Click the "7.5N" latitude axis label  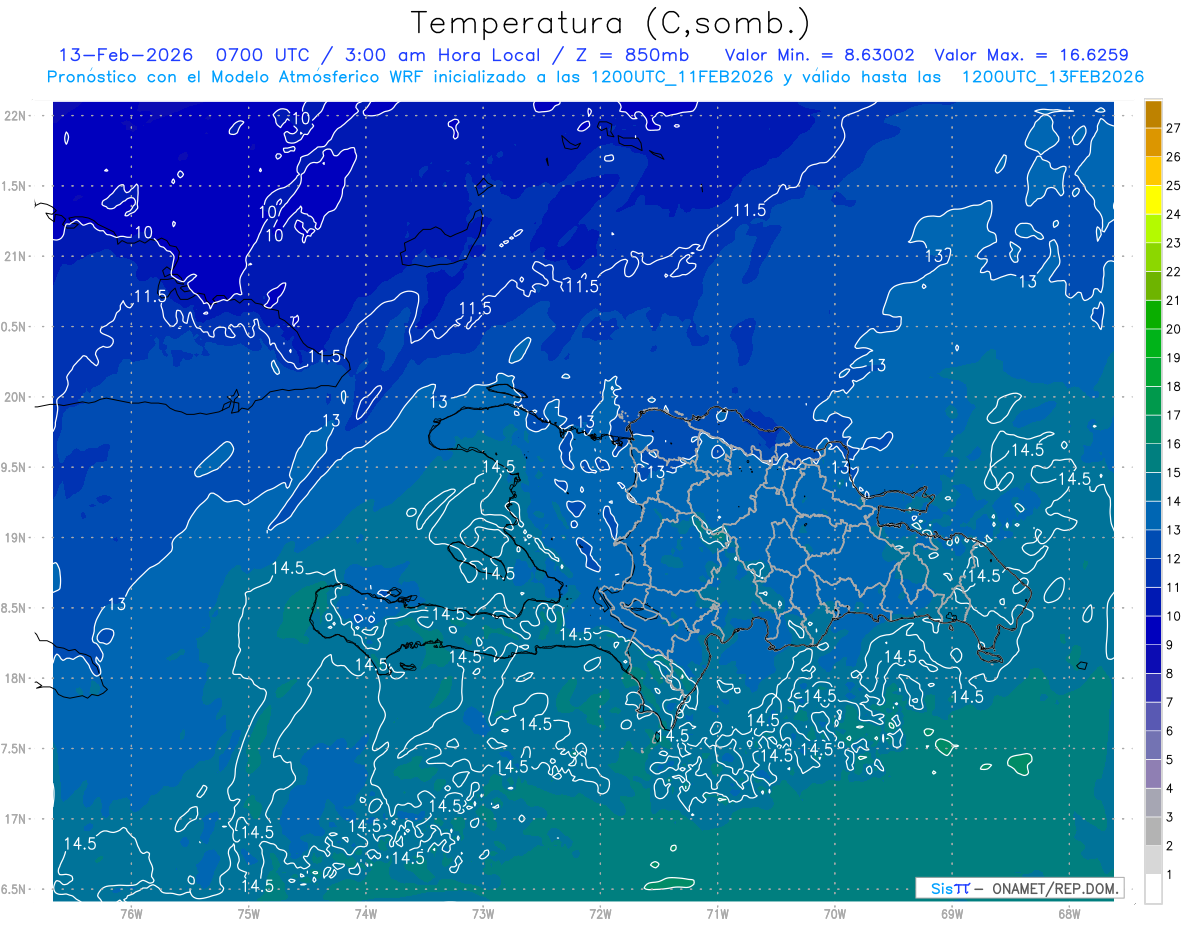15,749
